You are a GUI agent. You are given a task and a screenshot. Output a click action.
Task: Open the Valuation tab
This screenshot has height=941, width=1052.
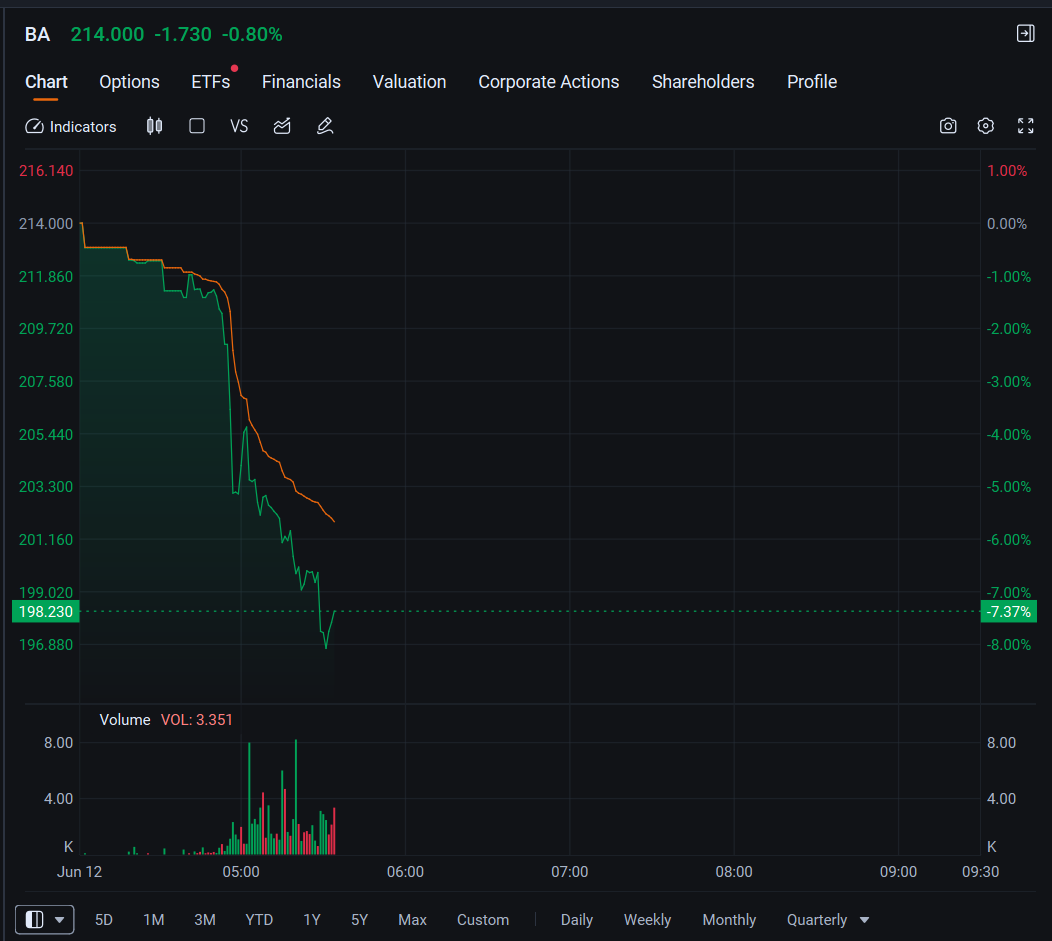point(409,82)
